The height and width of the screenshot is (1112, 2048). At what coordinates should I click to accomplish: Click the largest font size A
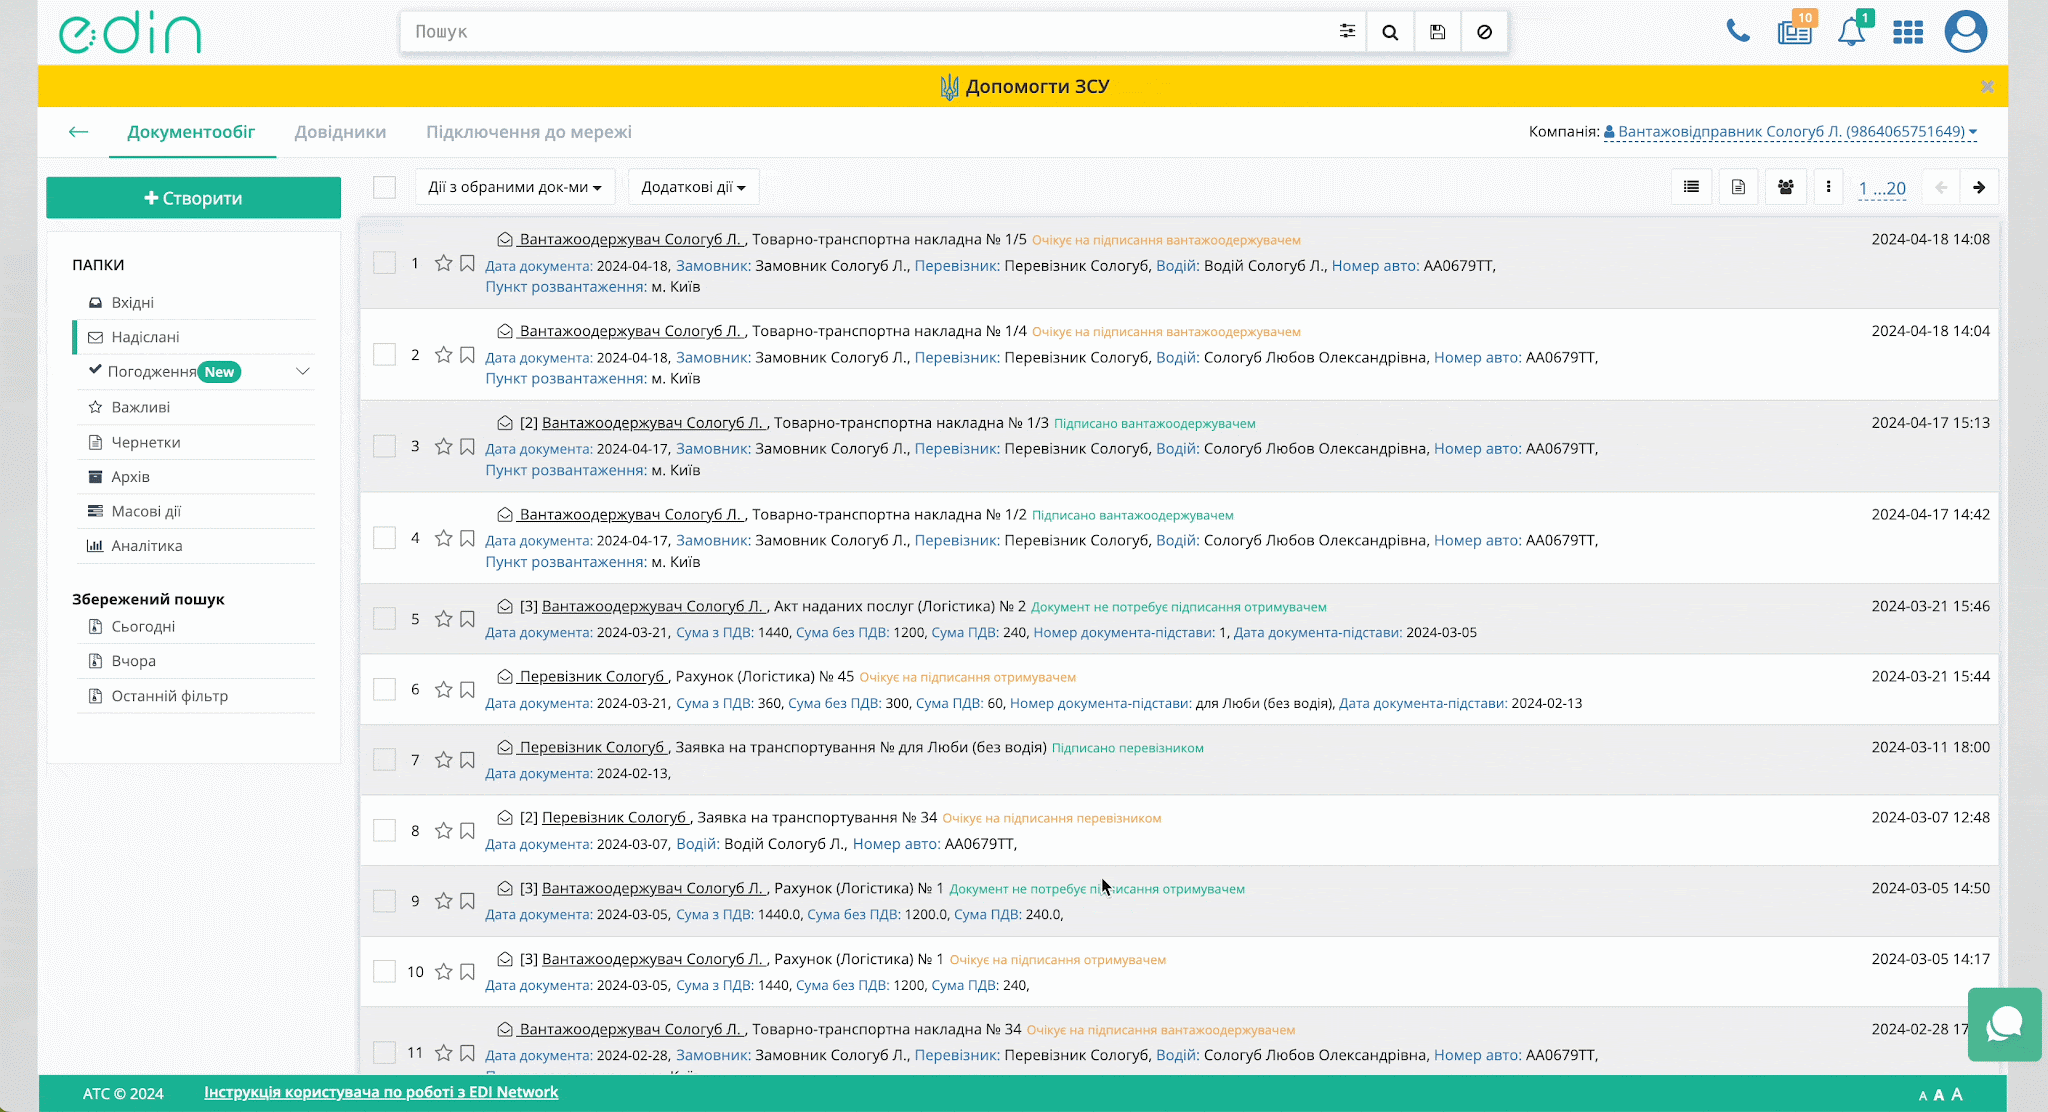point(1957,1094)
